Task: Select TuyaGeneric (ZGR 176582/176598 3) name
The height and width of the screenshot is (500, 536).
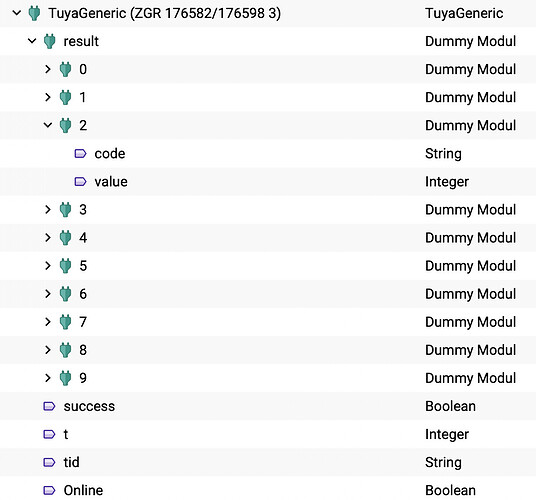Action: (165, 14)
